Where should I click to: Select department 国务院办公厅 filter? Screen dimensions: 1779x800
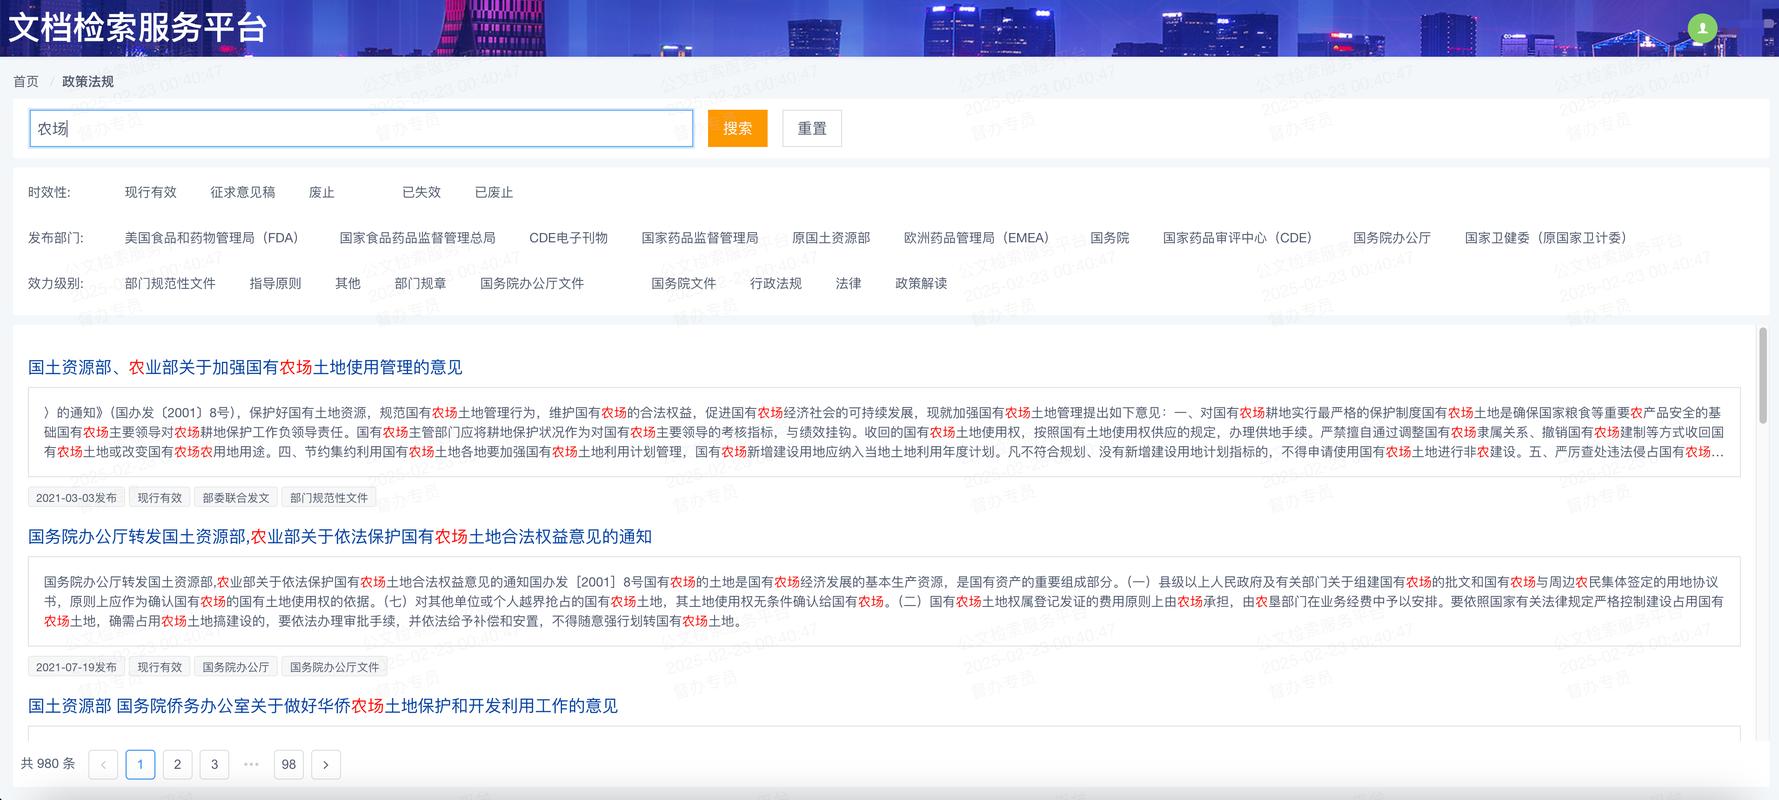pos(1392,238)
